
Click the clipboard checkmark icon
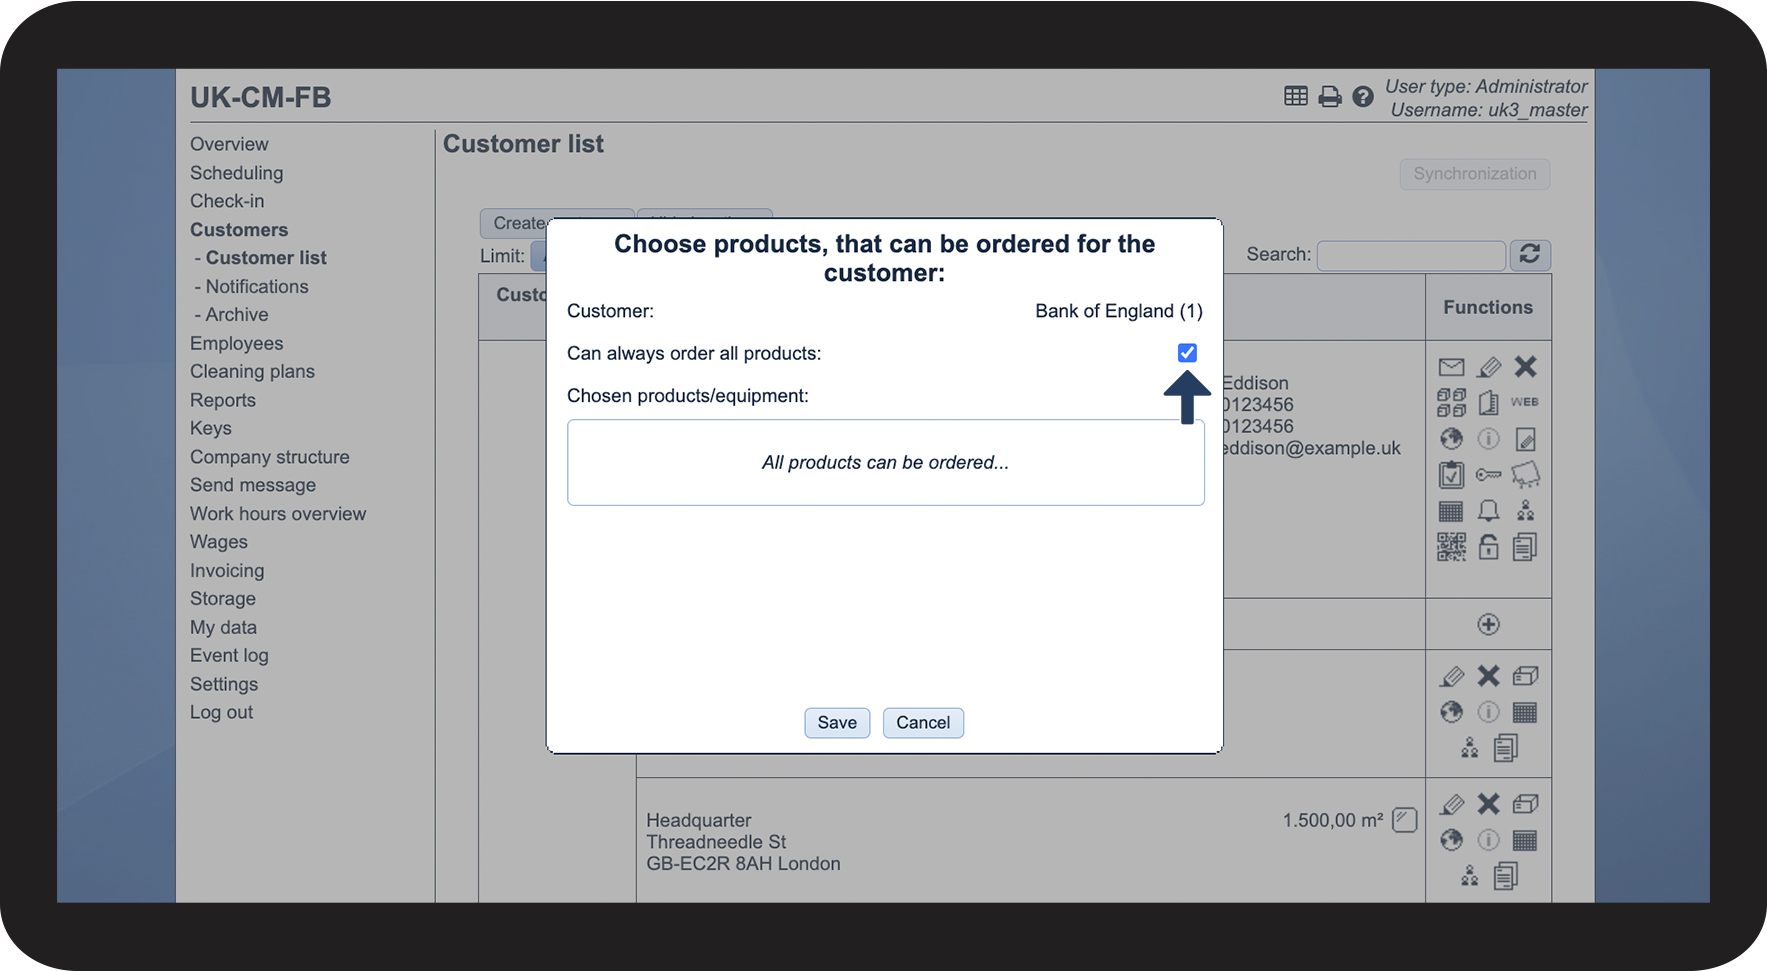[1451, 475]
